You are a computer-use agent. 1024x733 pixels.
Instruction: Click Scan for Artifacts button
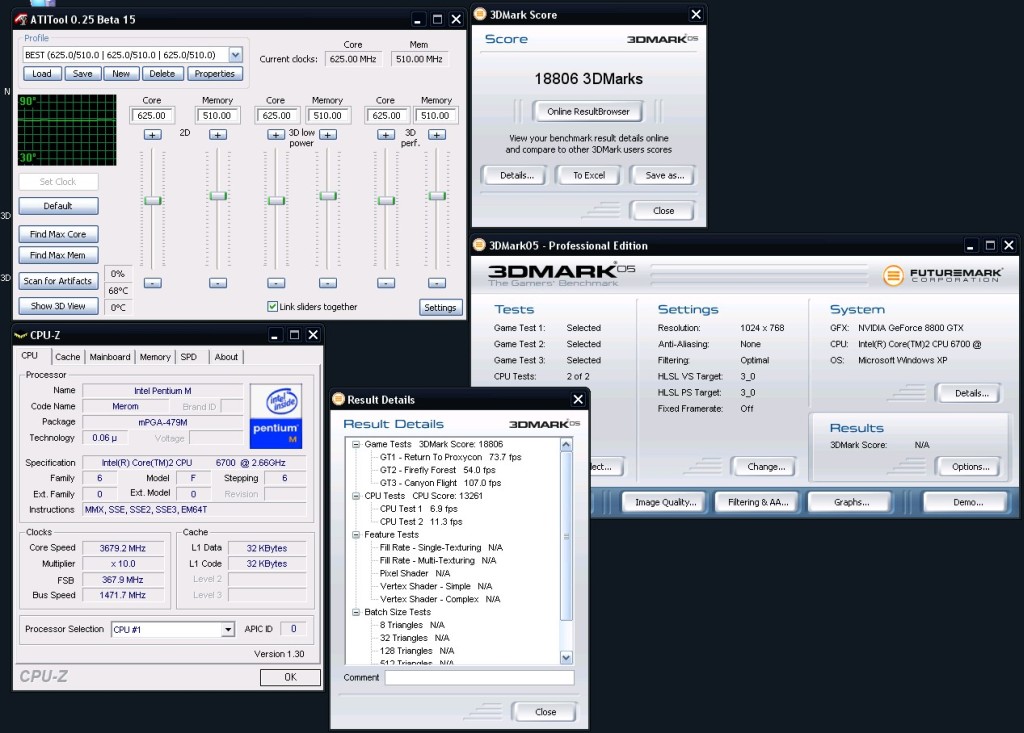tap(58, 281)
